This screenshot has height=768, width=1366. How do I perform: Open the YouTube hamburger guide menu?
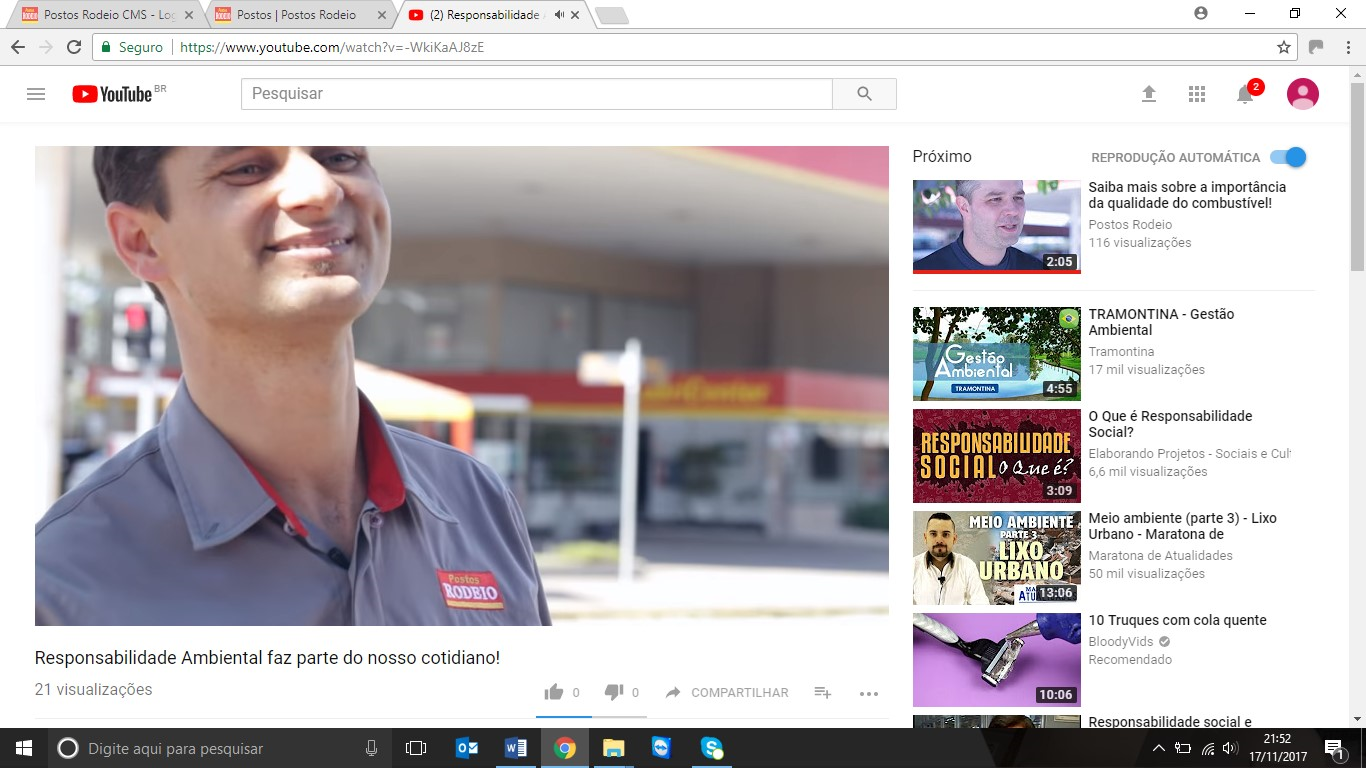36,94
